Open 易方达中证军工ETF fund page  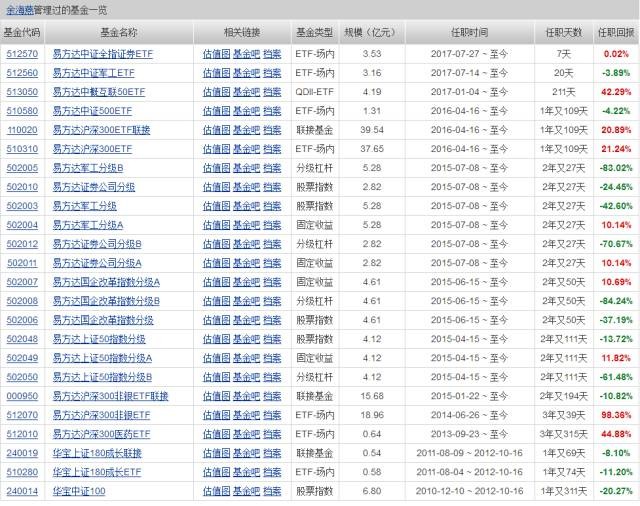[x=93, y=73]
